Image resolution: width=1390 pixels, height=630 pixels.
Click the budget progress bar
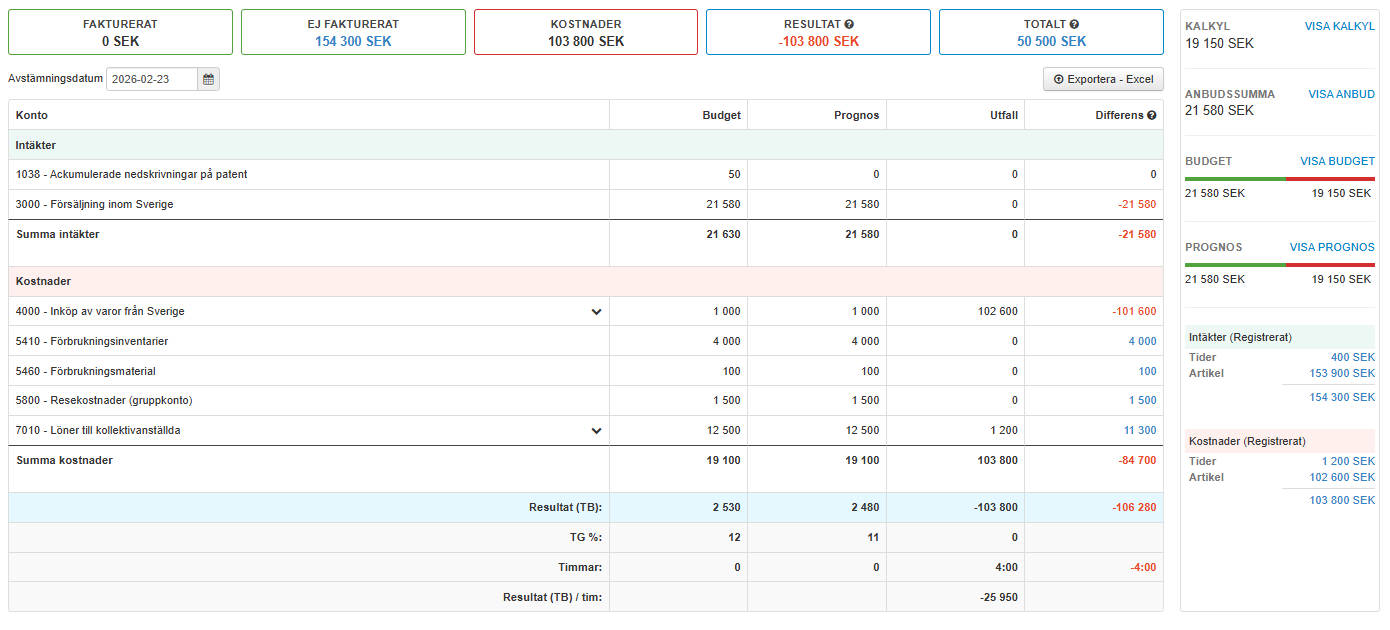pyautogui.click(x=1279, y=179)
